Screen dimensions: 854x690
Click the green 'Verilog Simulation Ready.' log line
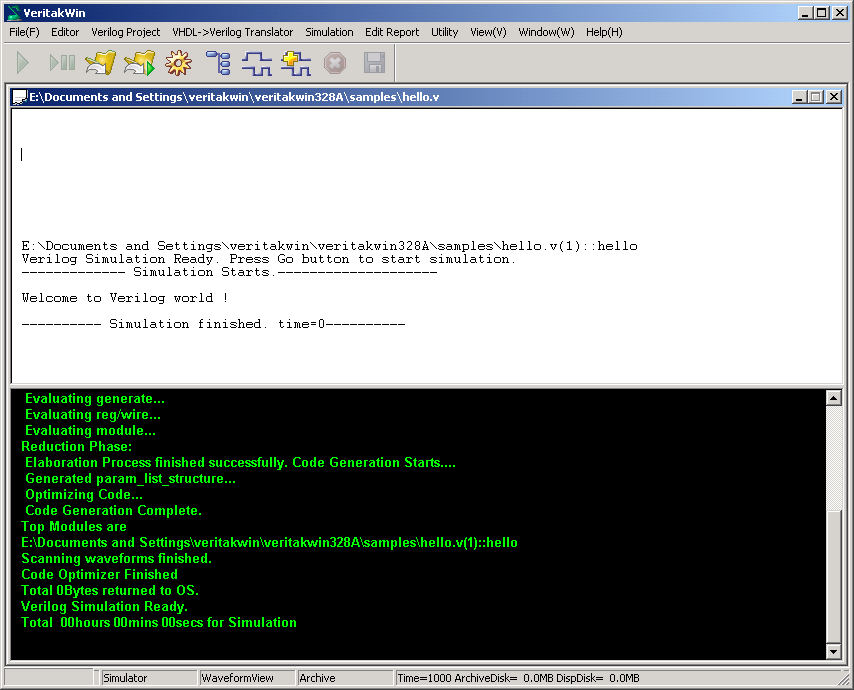[104, 606]
